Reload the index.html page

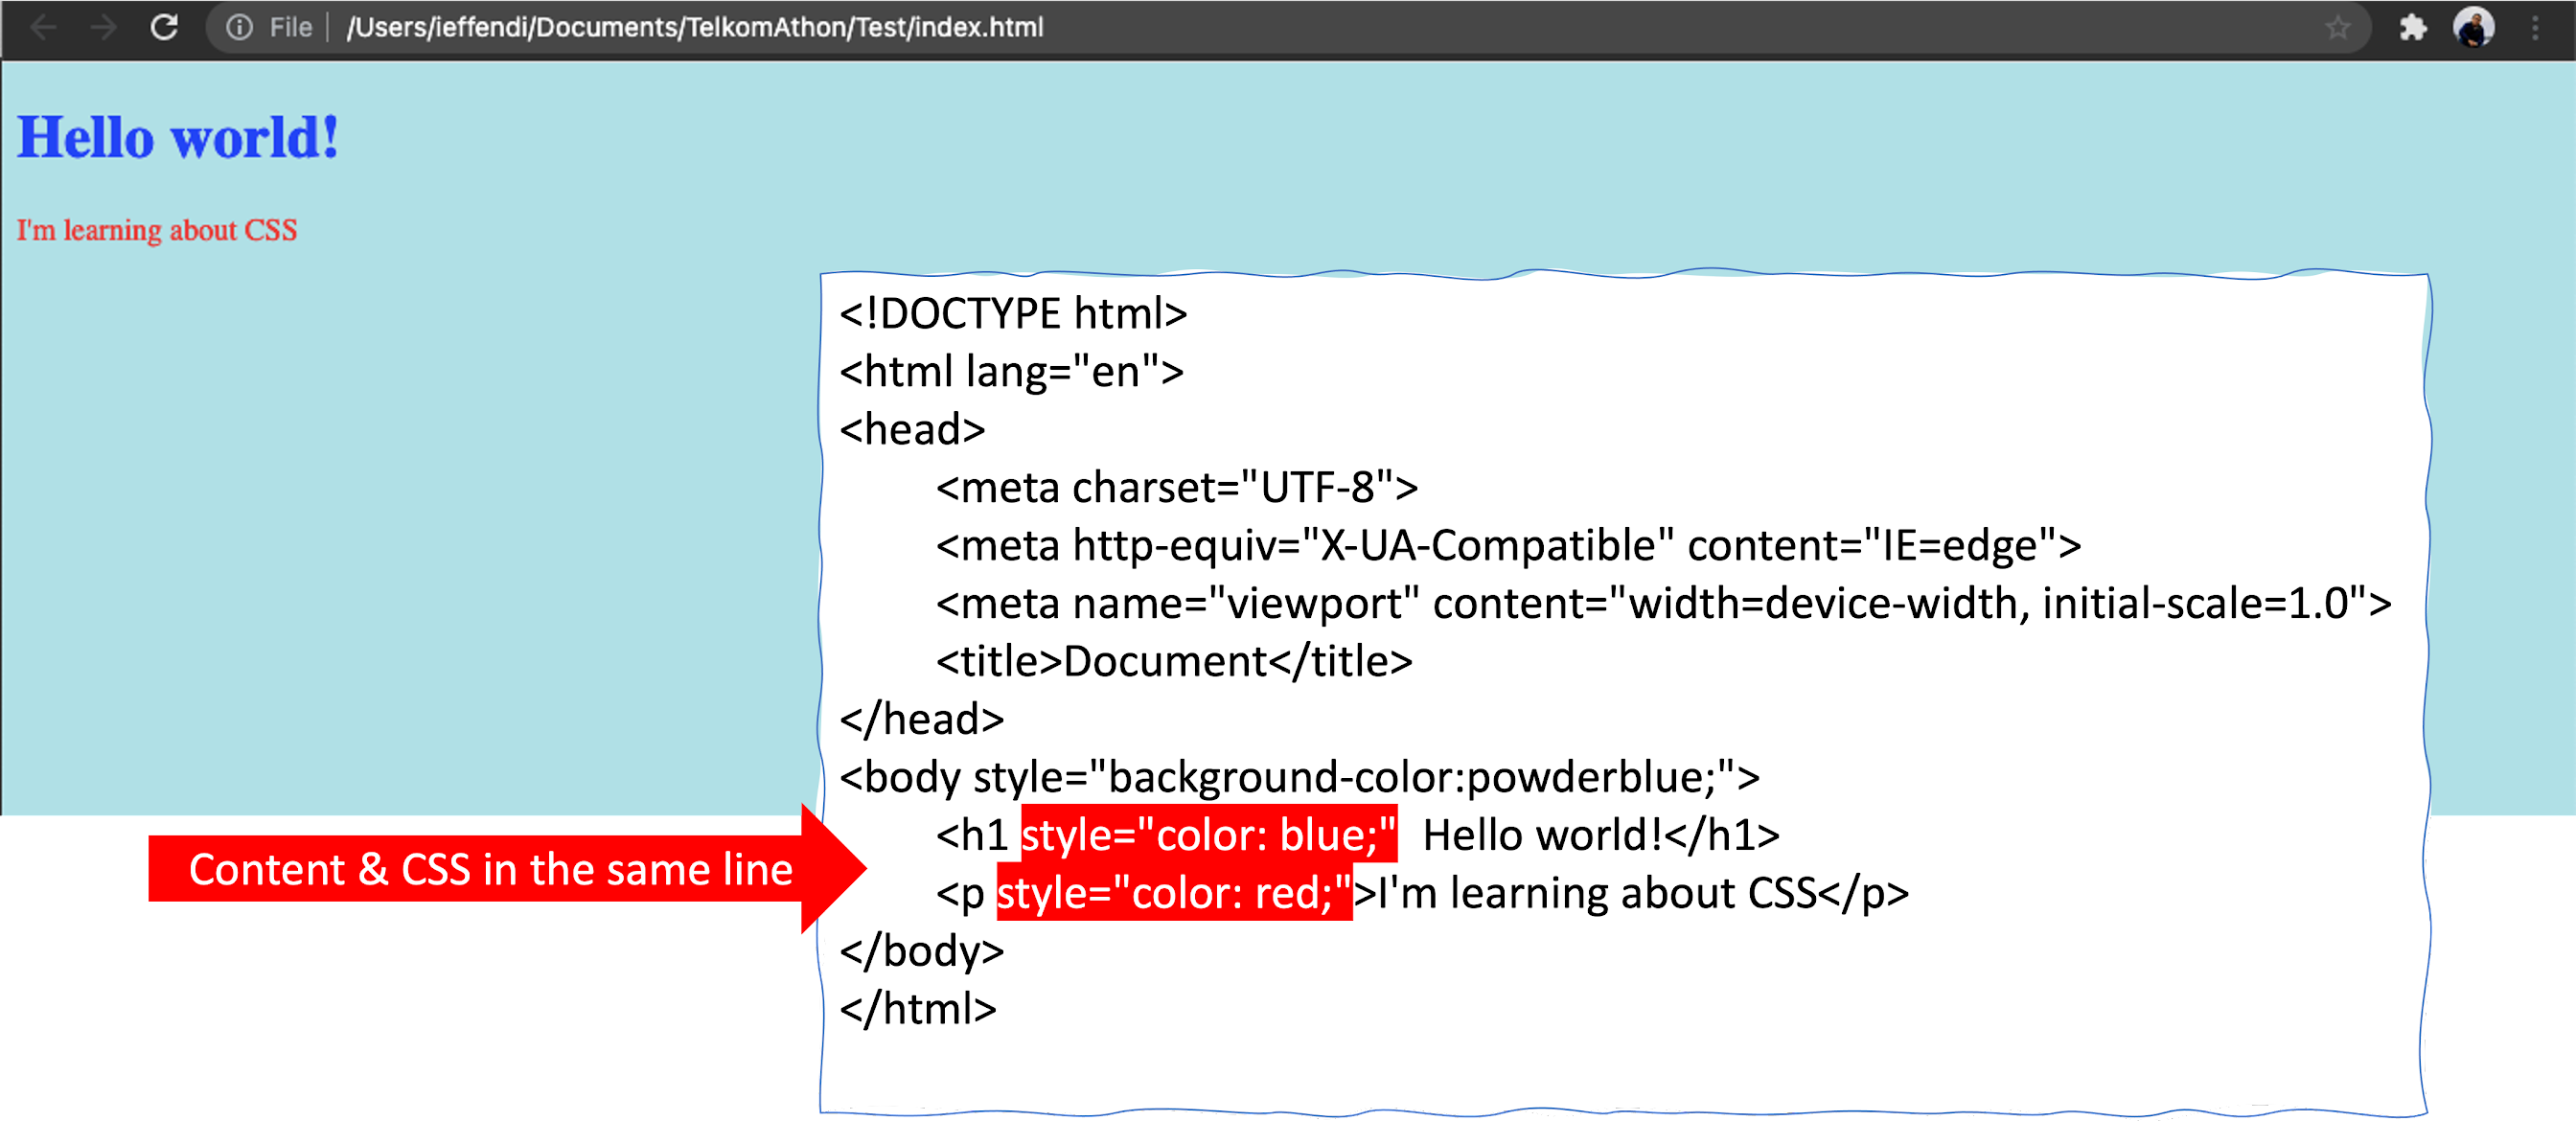[x=165, y=27]
